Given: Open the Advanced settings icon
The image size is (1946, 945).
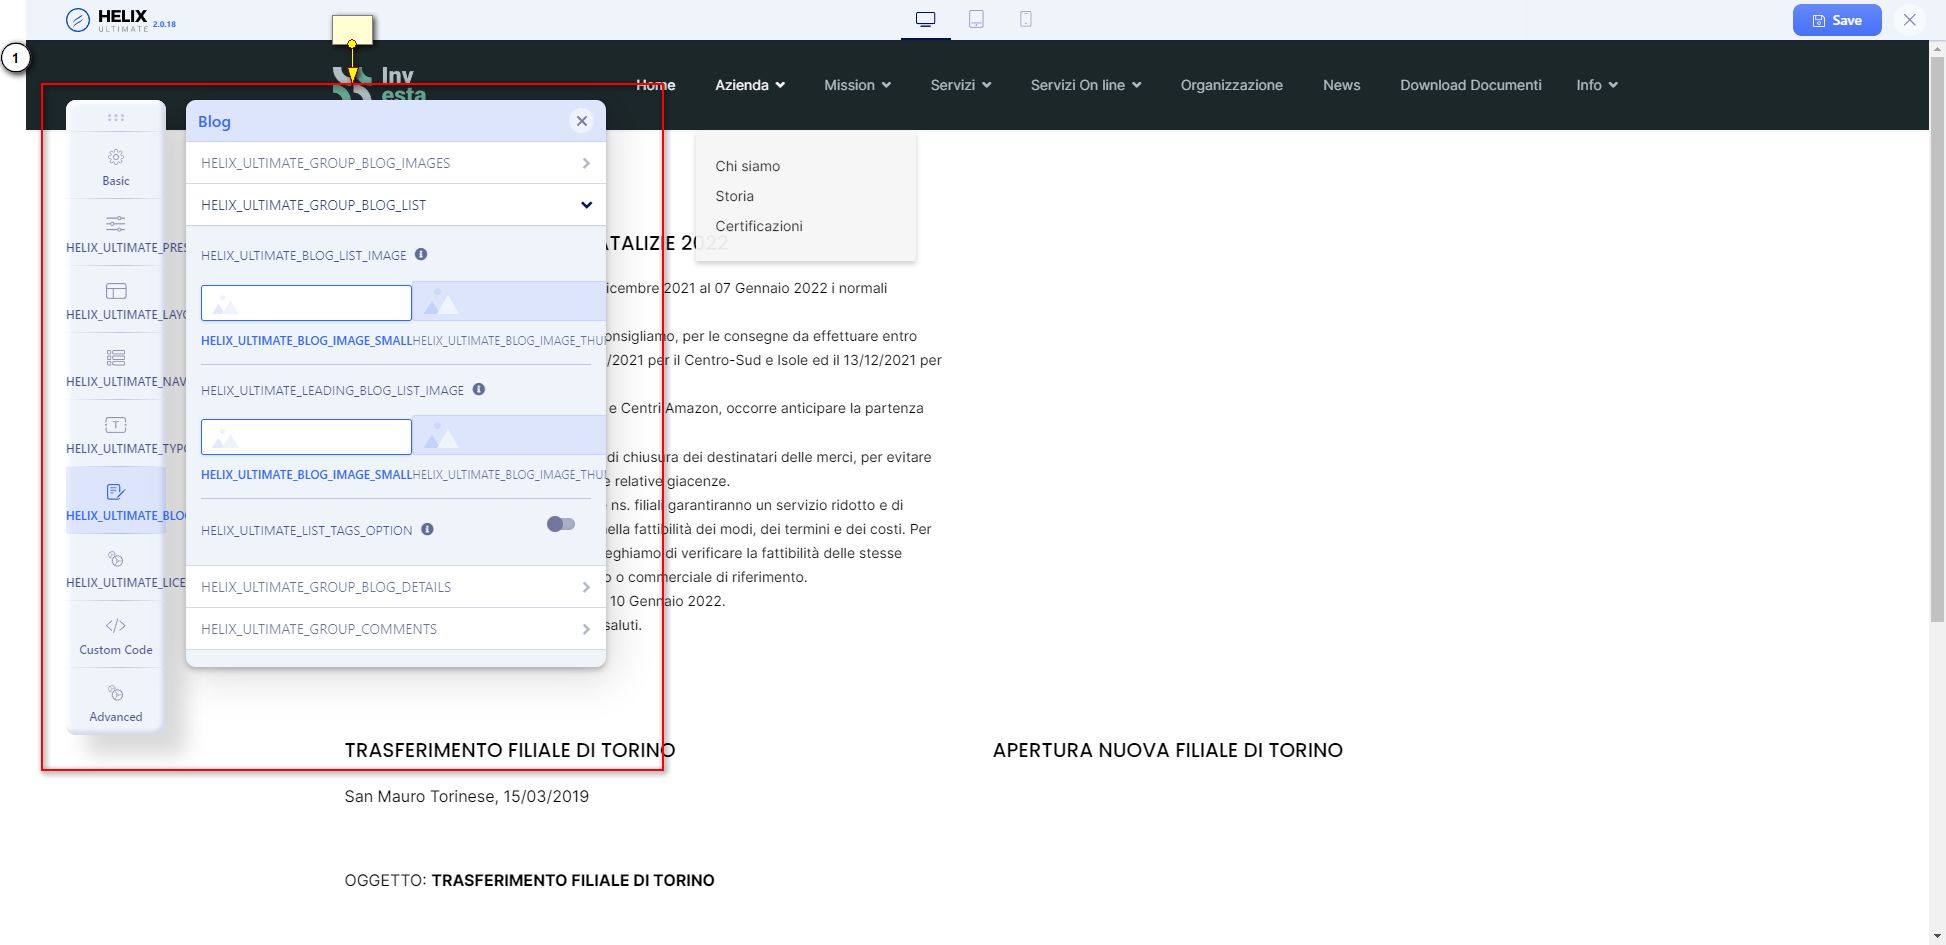Looking at the screenshot, I should coord(116,693).
